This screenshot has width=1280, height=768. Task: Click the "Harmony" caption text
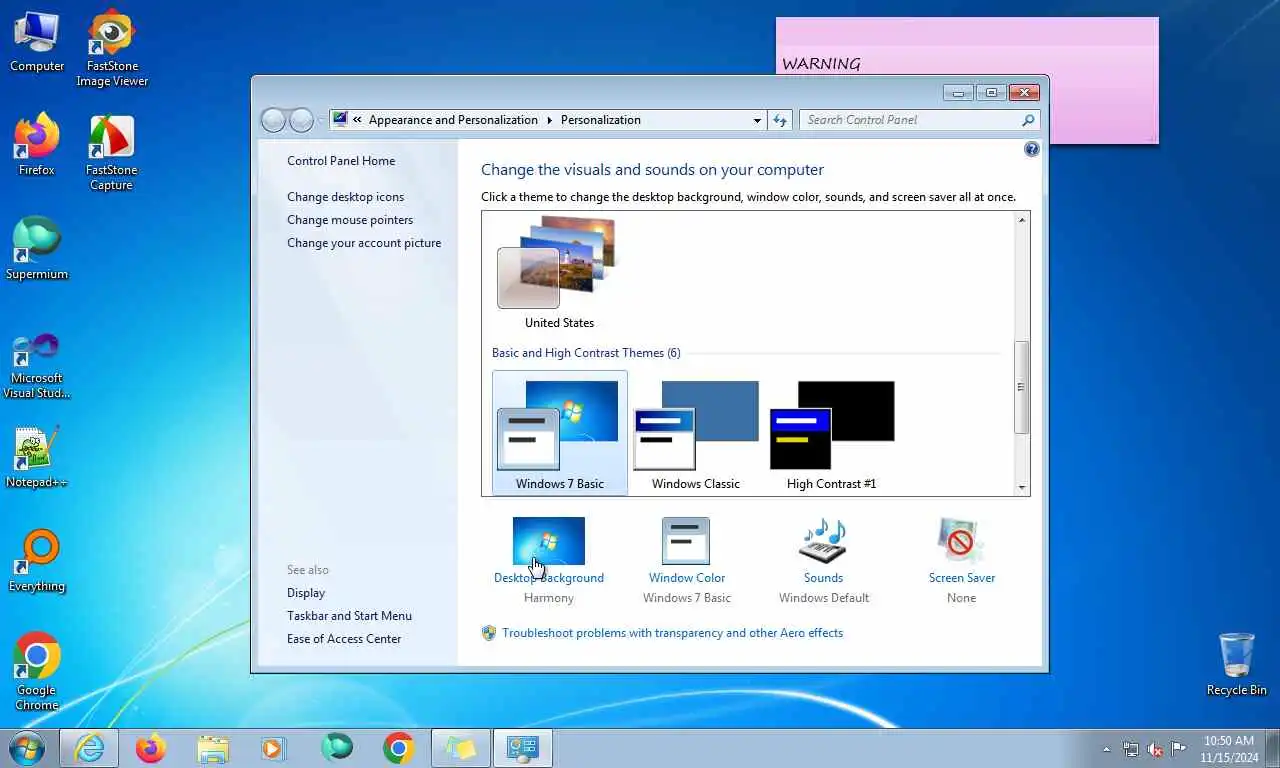[x=548, y=598]
